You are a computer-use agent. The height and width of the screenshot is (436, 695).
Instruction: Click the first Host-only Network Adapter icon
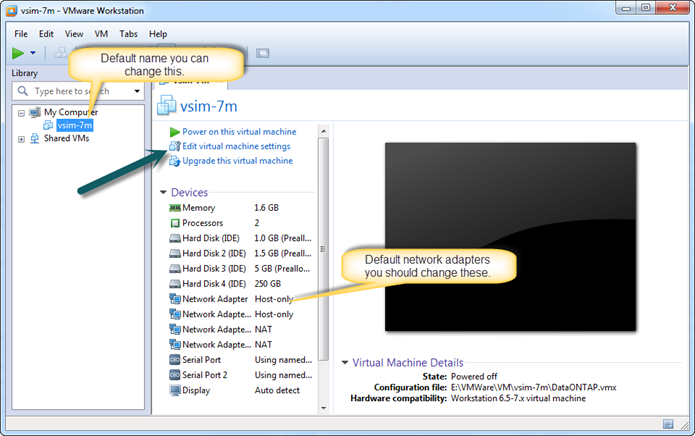[175, 299]
